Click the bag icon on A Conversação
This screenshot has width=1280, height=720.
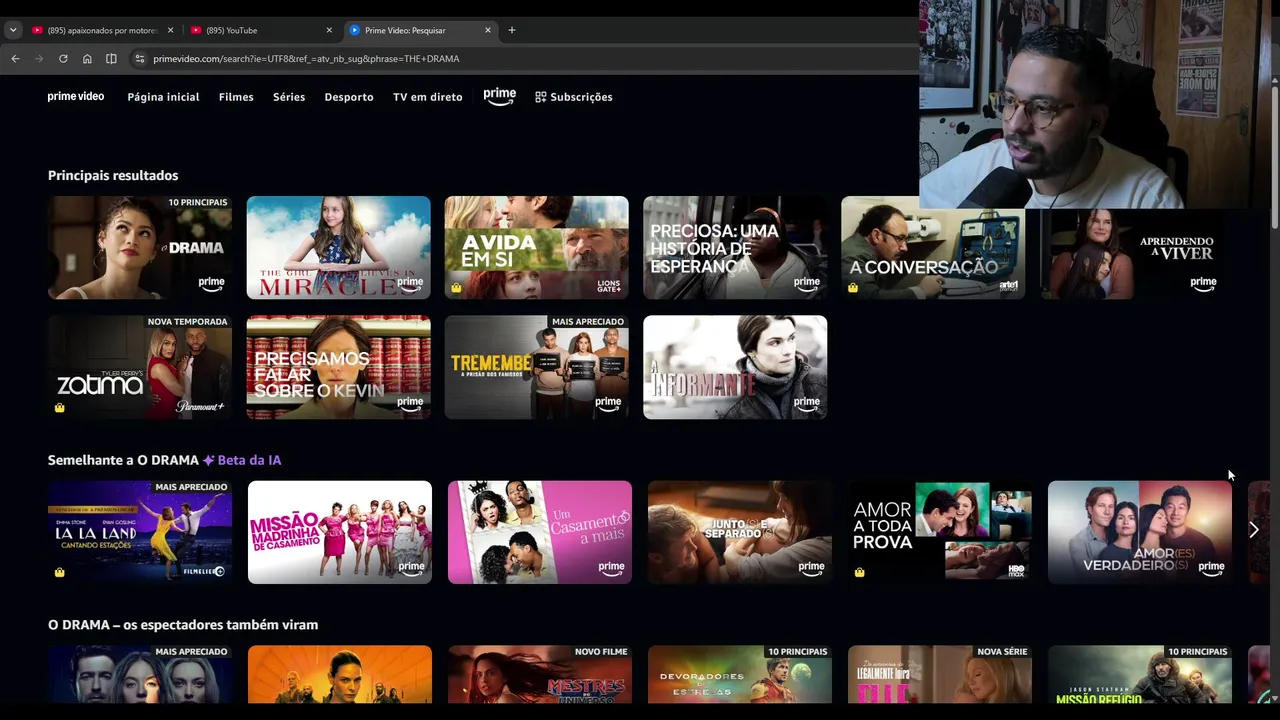[x=853, y=288]
